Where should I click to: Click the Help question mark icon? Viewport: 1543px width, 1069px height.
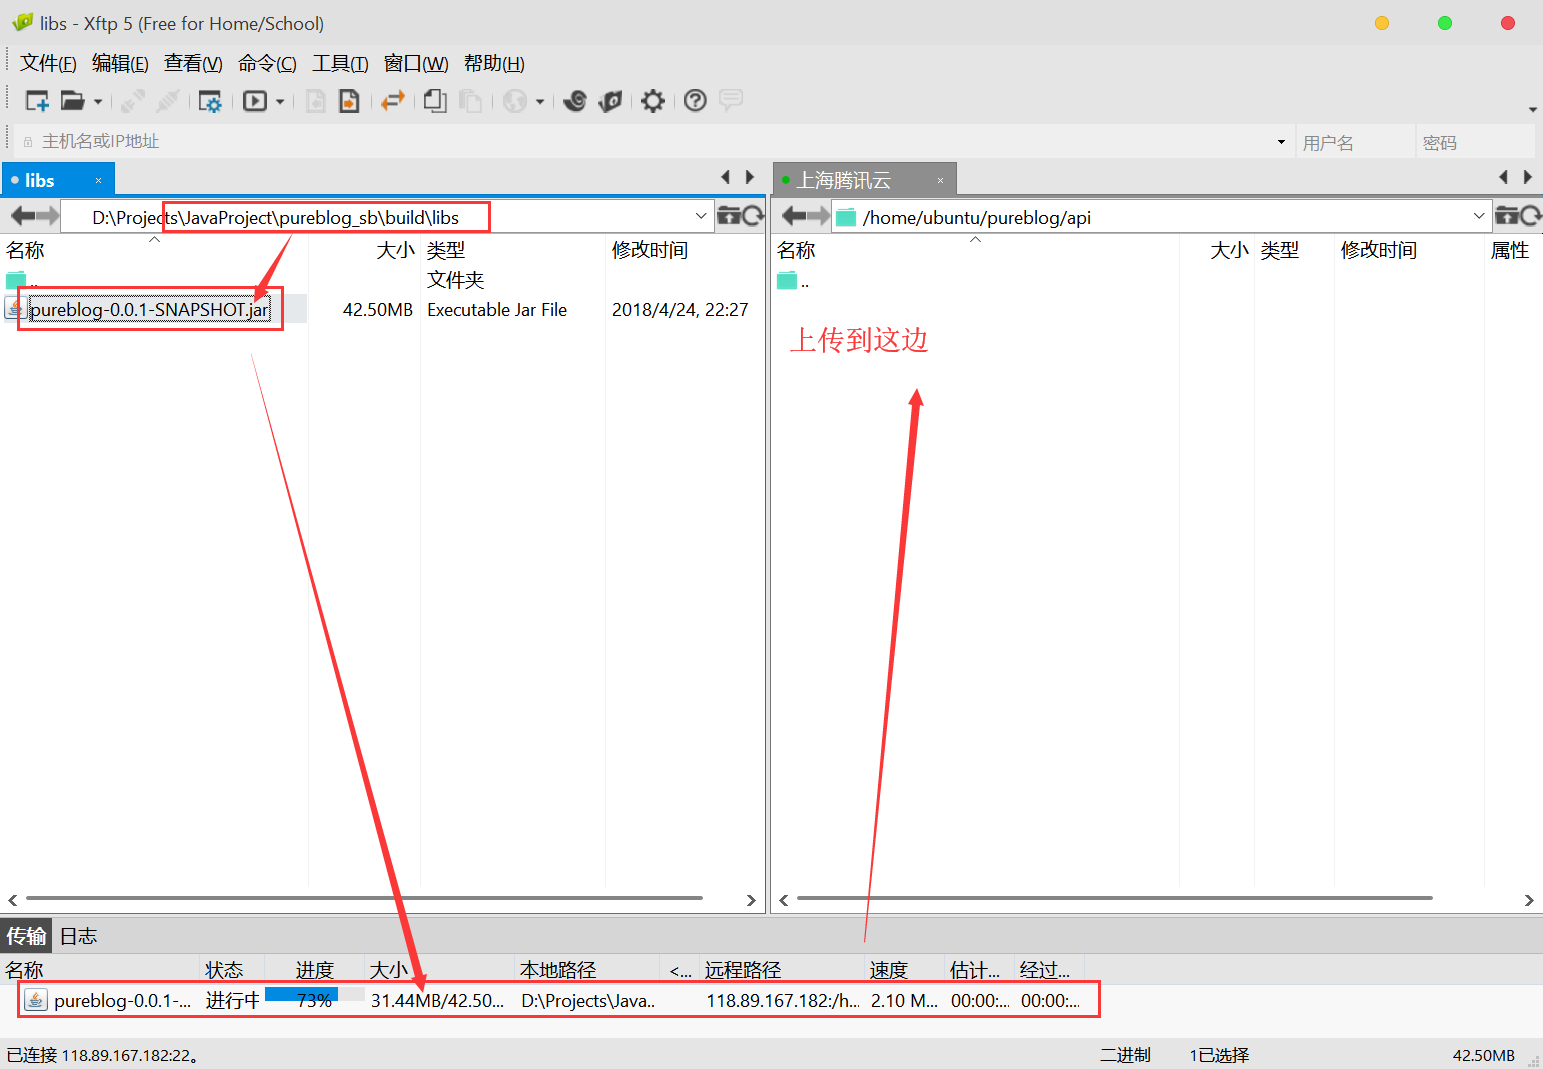point(695,101)
